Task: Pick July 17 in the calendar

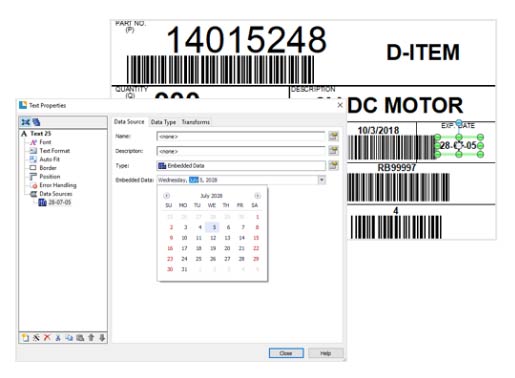Action: click(x=184, y=248)
